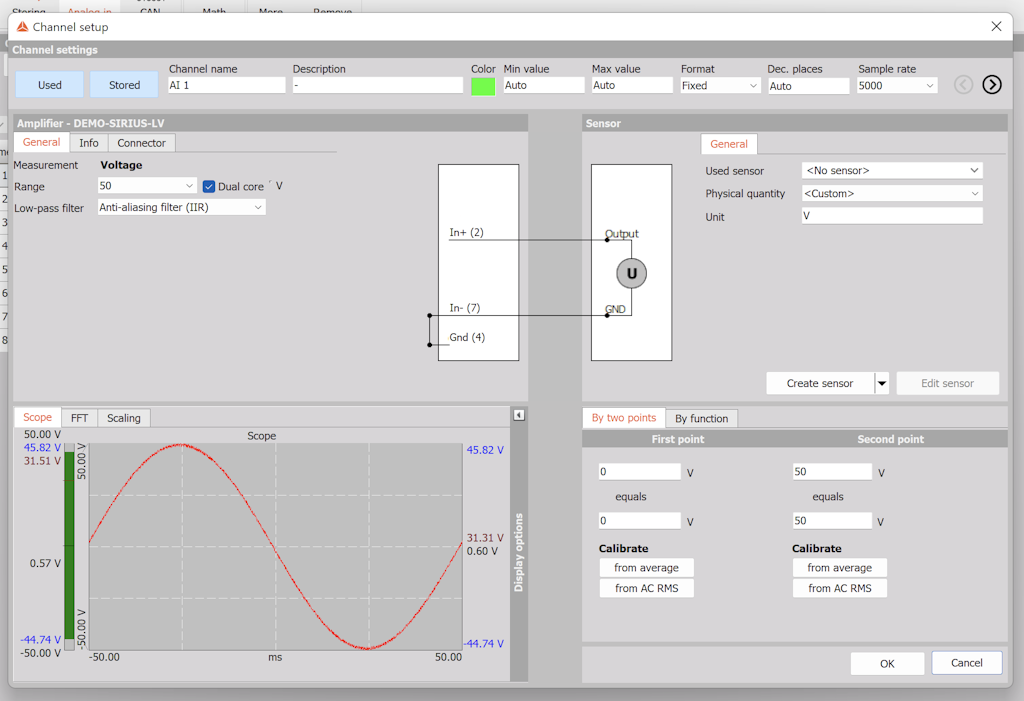Click the U voltage source symbol

pos(631,273)
